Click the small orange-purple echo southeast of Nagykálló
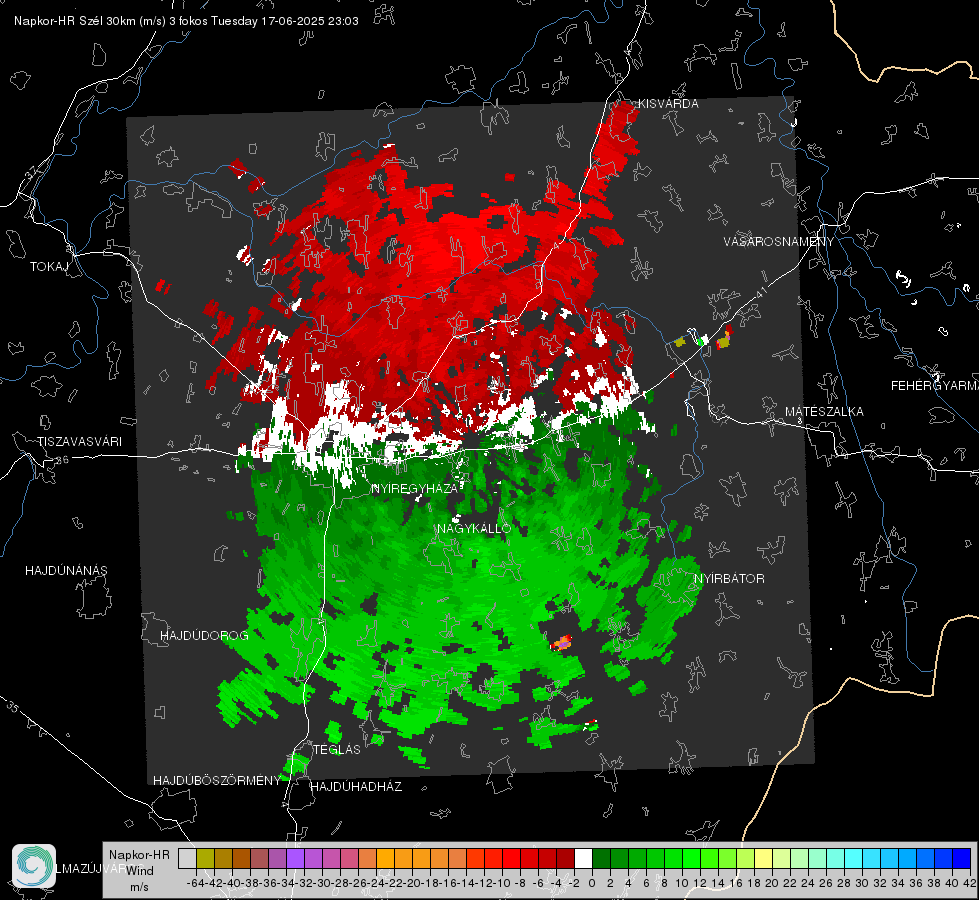979x900 pixels. 561,643
